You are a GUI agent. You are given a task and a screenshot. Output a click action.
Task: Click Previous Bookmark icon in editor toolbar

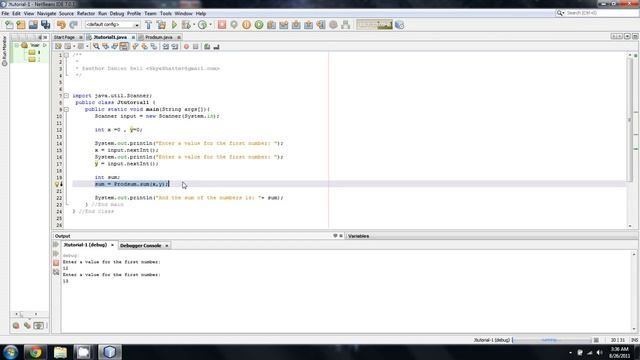136,47
